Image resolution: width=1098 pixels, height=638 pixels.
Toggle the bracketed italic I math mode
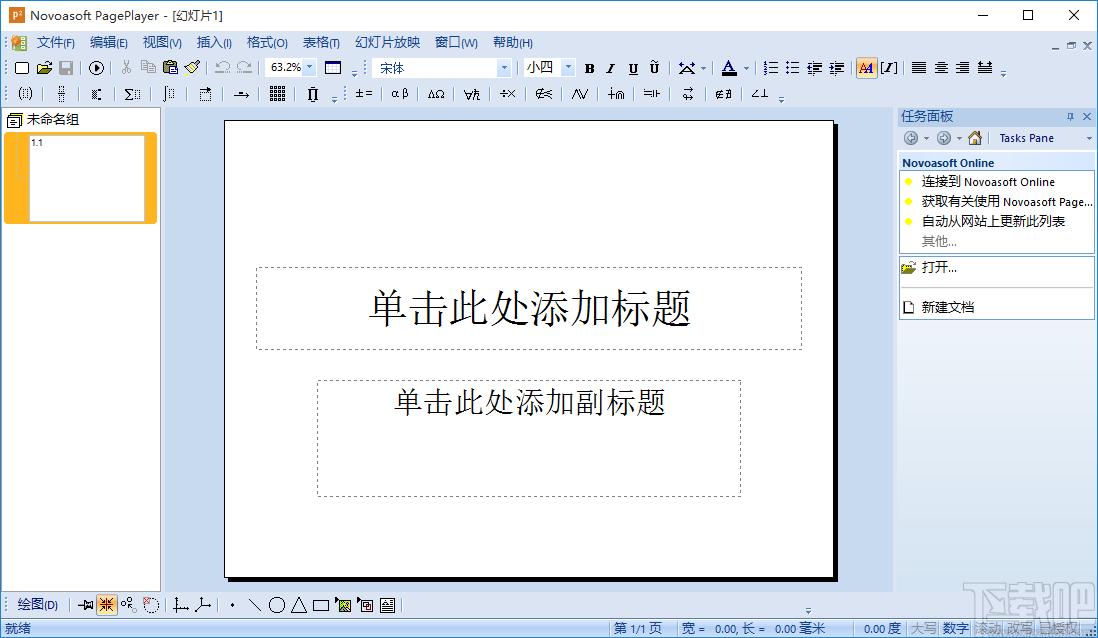click(889, 68)
